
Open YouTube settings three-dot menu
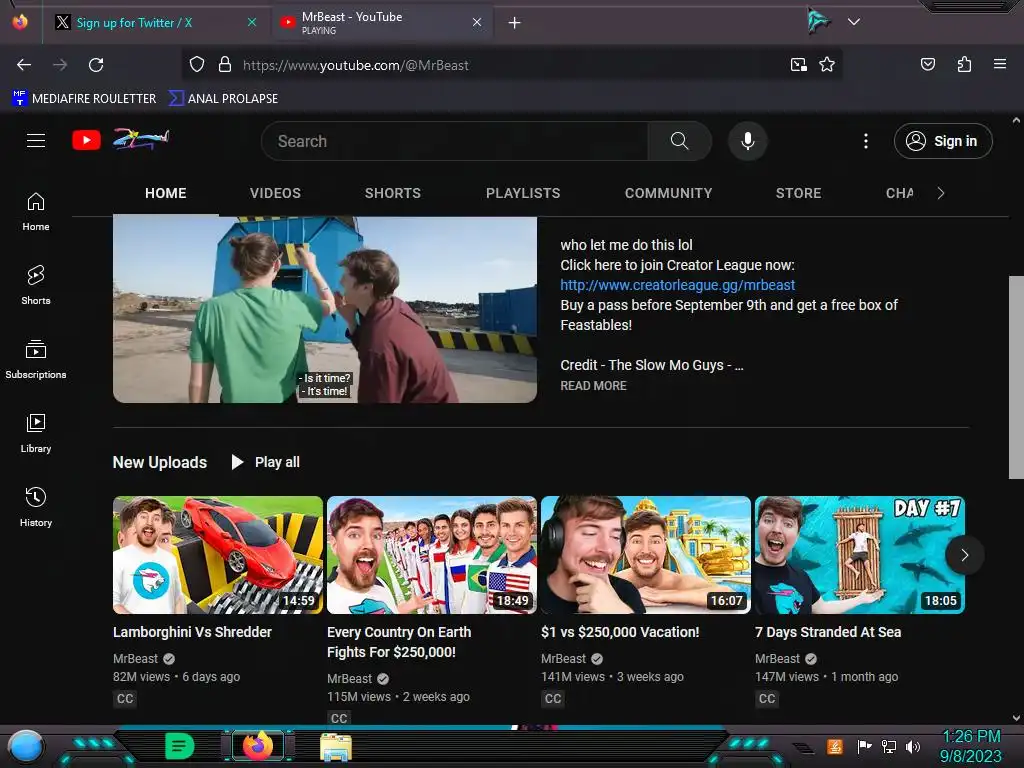(x=866, y=141)
